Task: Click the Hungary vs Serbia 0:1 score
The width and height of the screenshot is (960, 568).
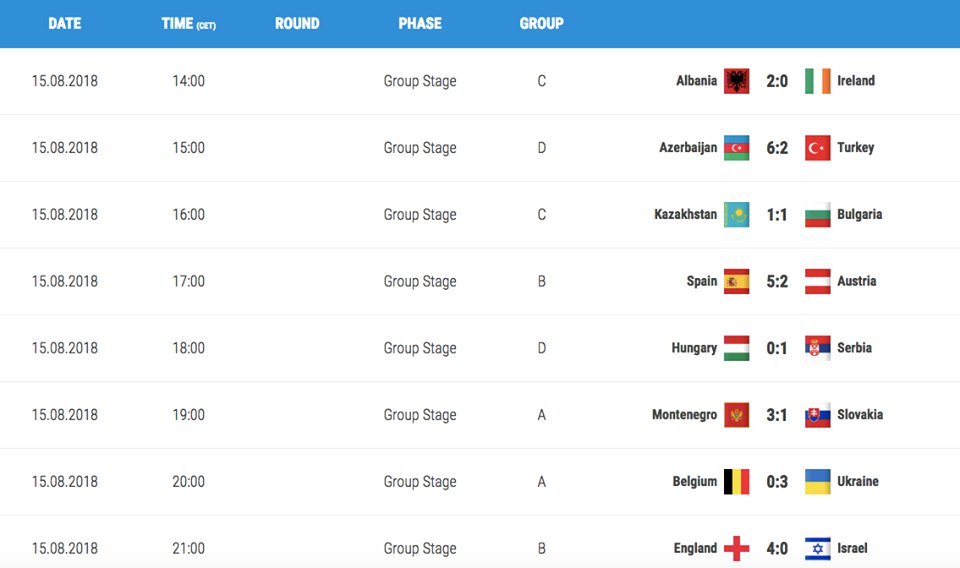Action: (777, 348)
